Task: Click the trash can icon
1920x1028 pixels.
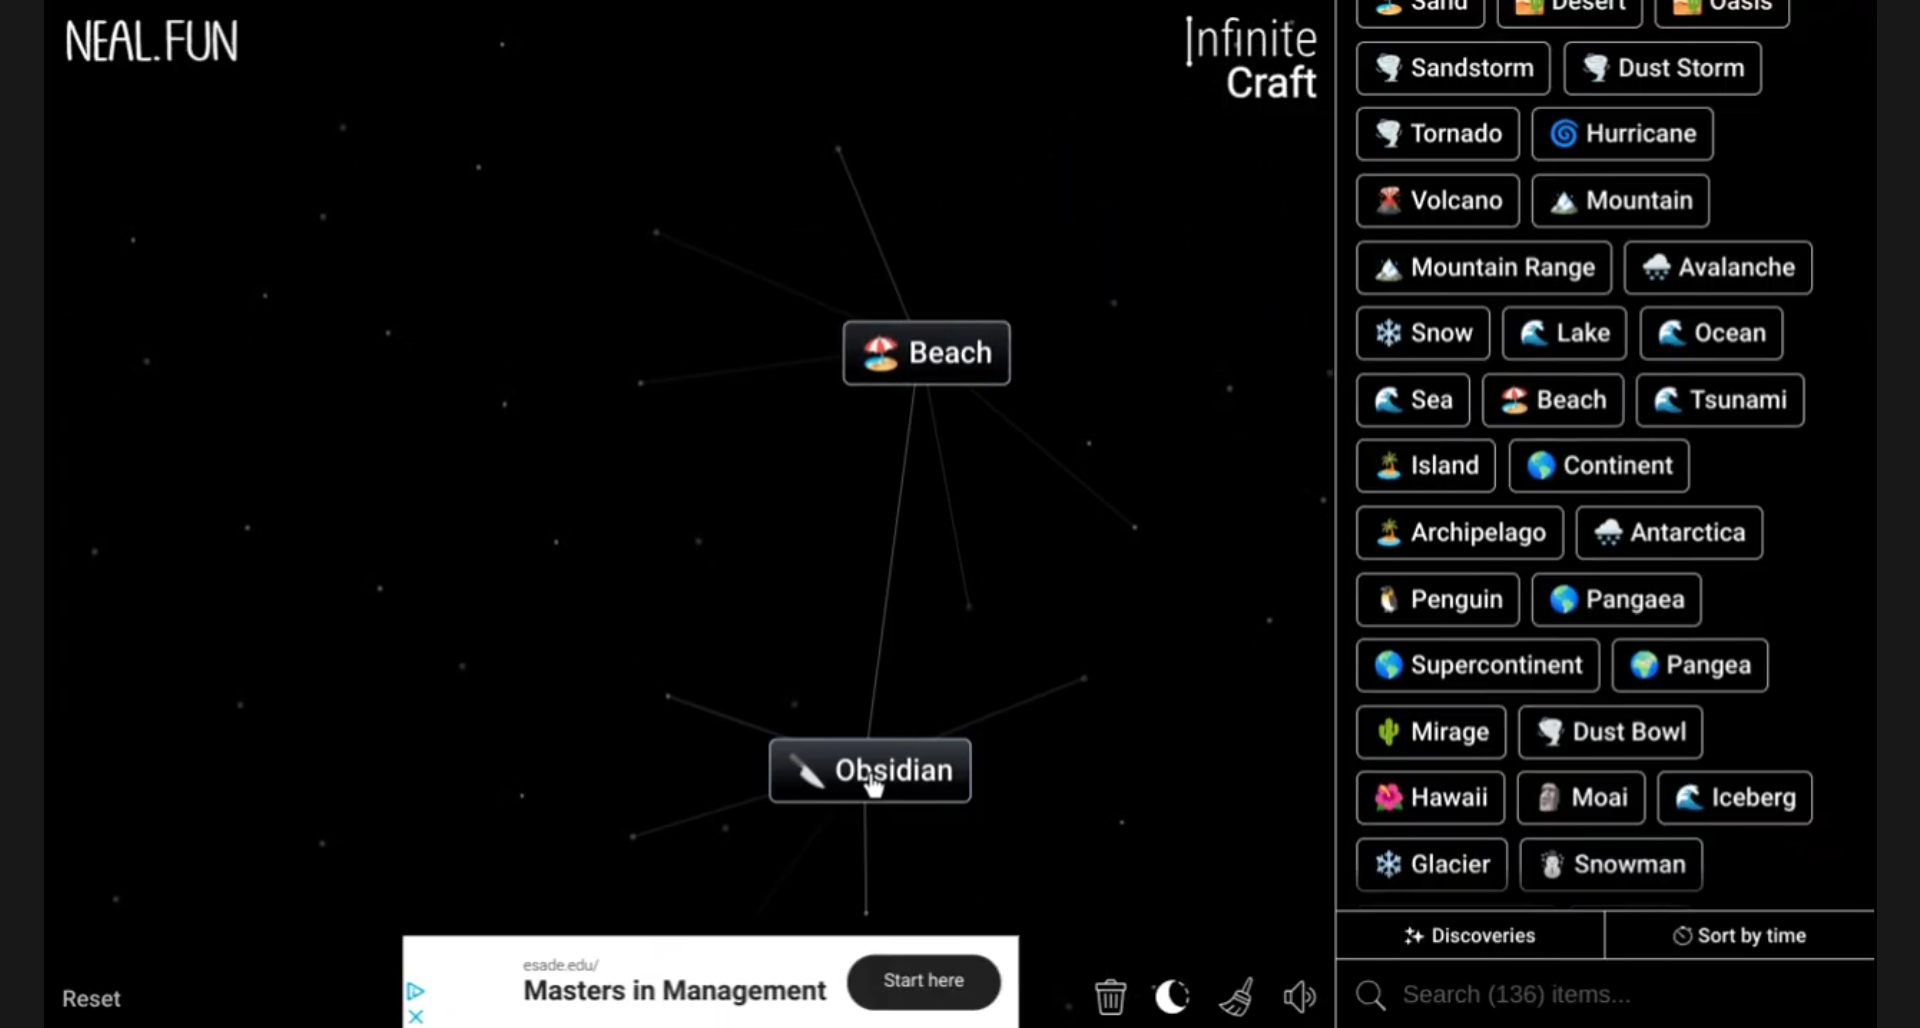Action: [1110, 996]
